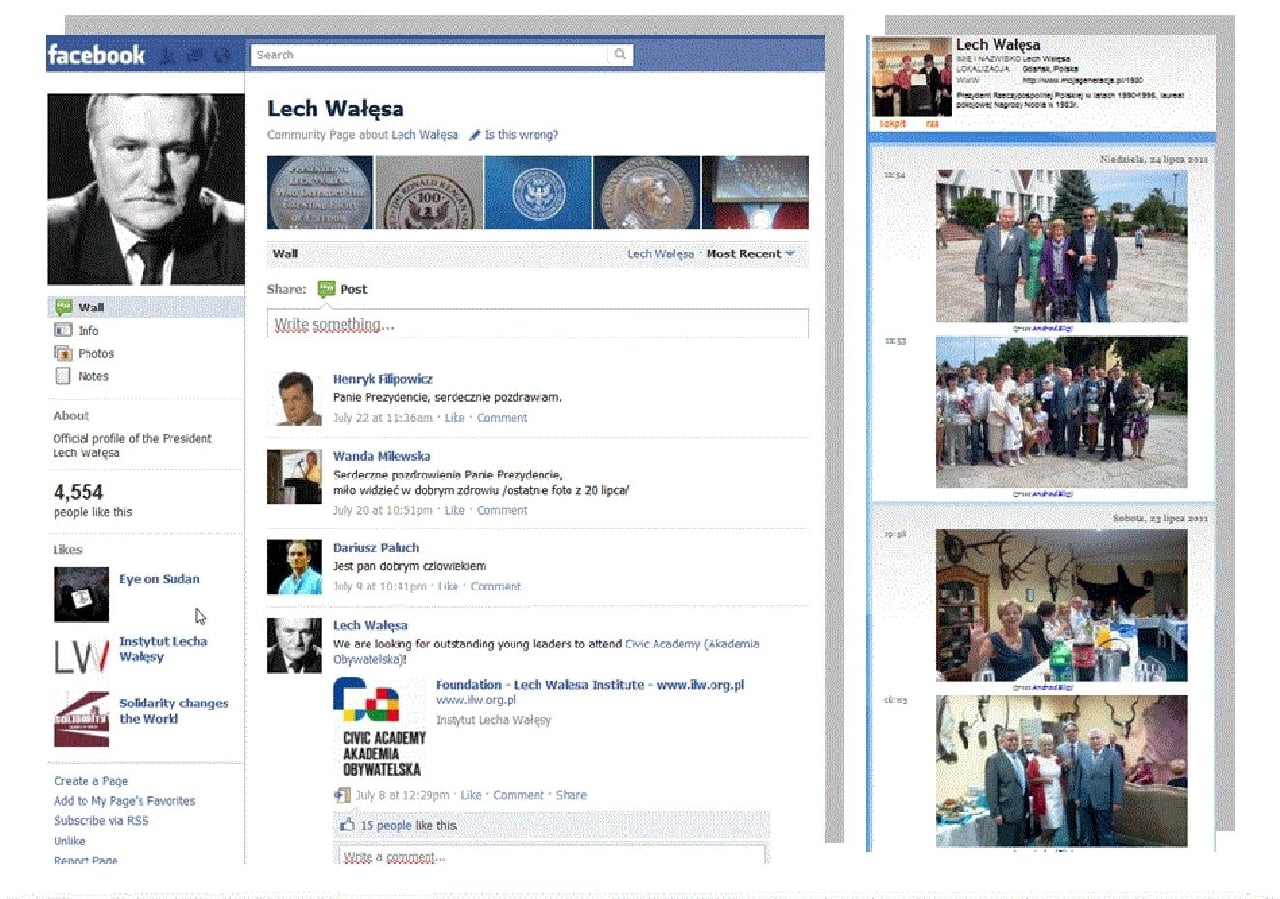Viewport: 1280px width, 899px height.
Task: Open the Eye on Sudan page
Action: [x=159, y=579]
